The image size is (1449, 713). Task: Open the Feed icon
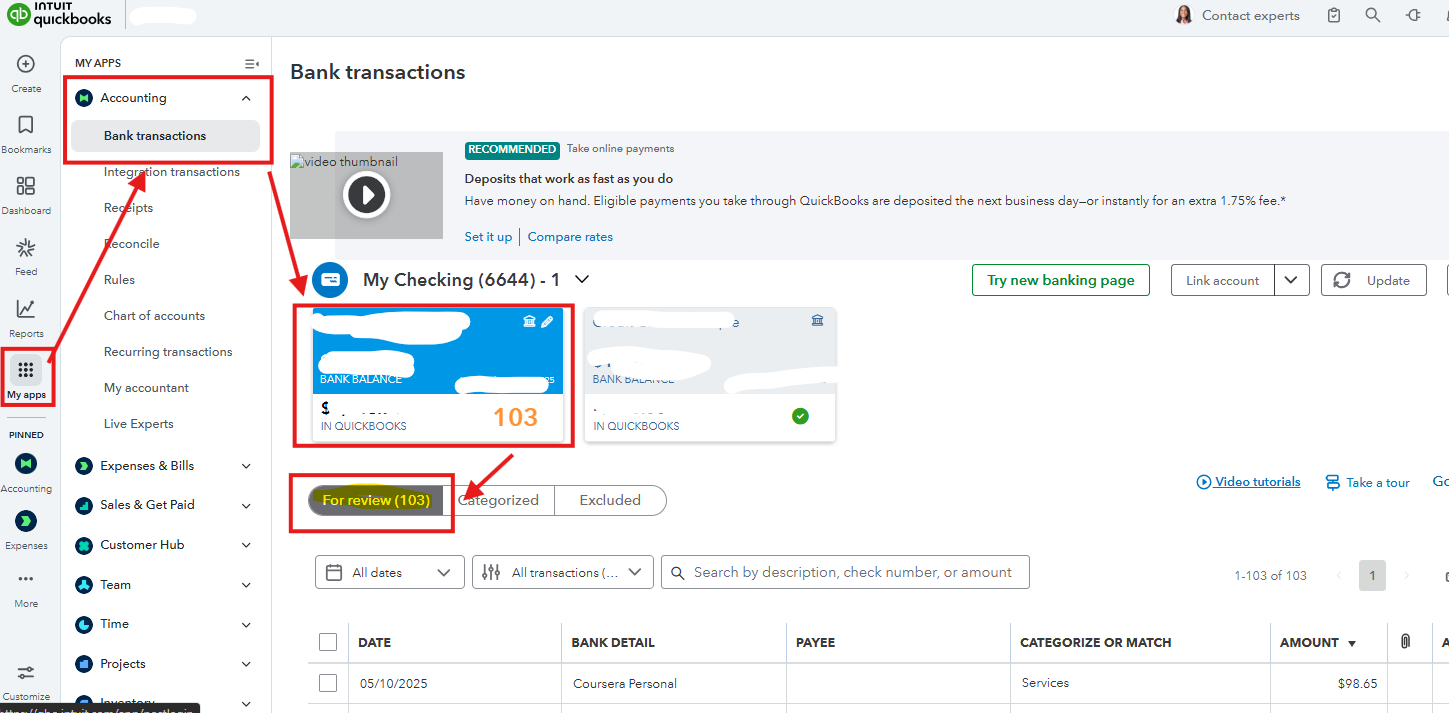26,247
